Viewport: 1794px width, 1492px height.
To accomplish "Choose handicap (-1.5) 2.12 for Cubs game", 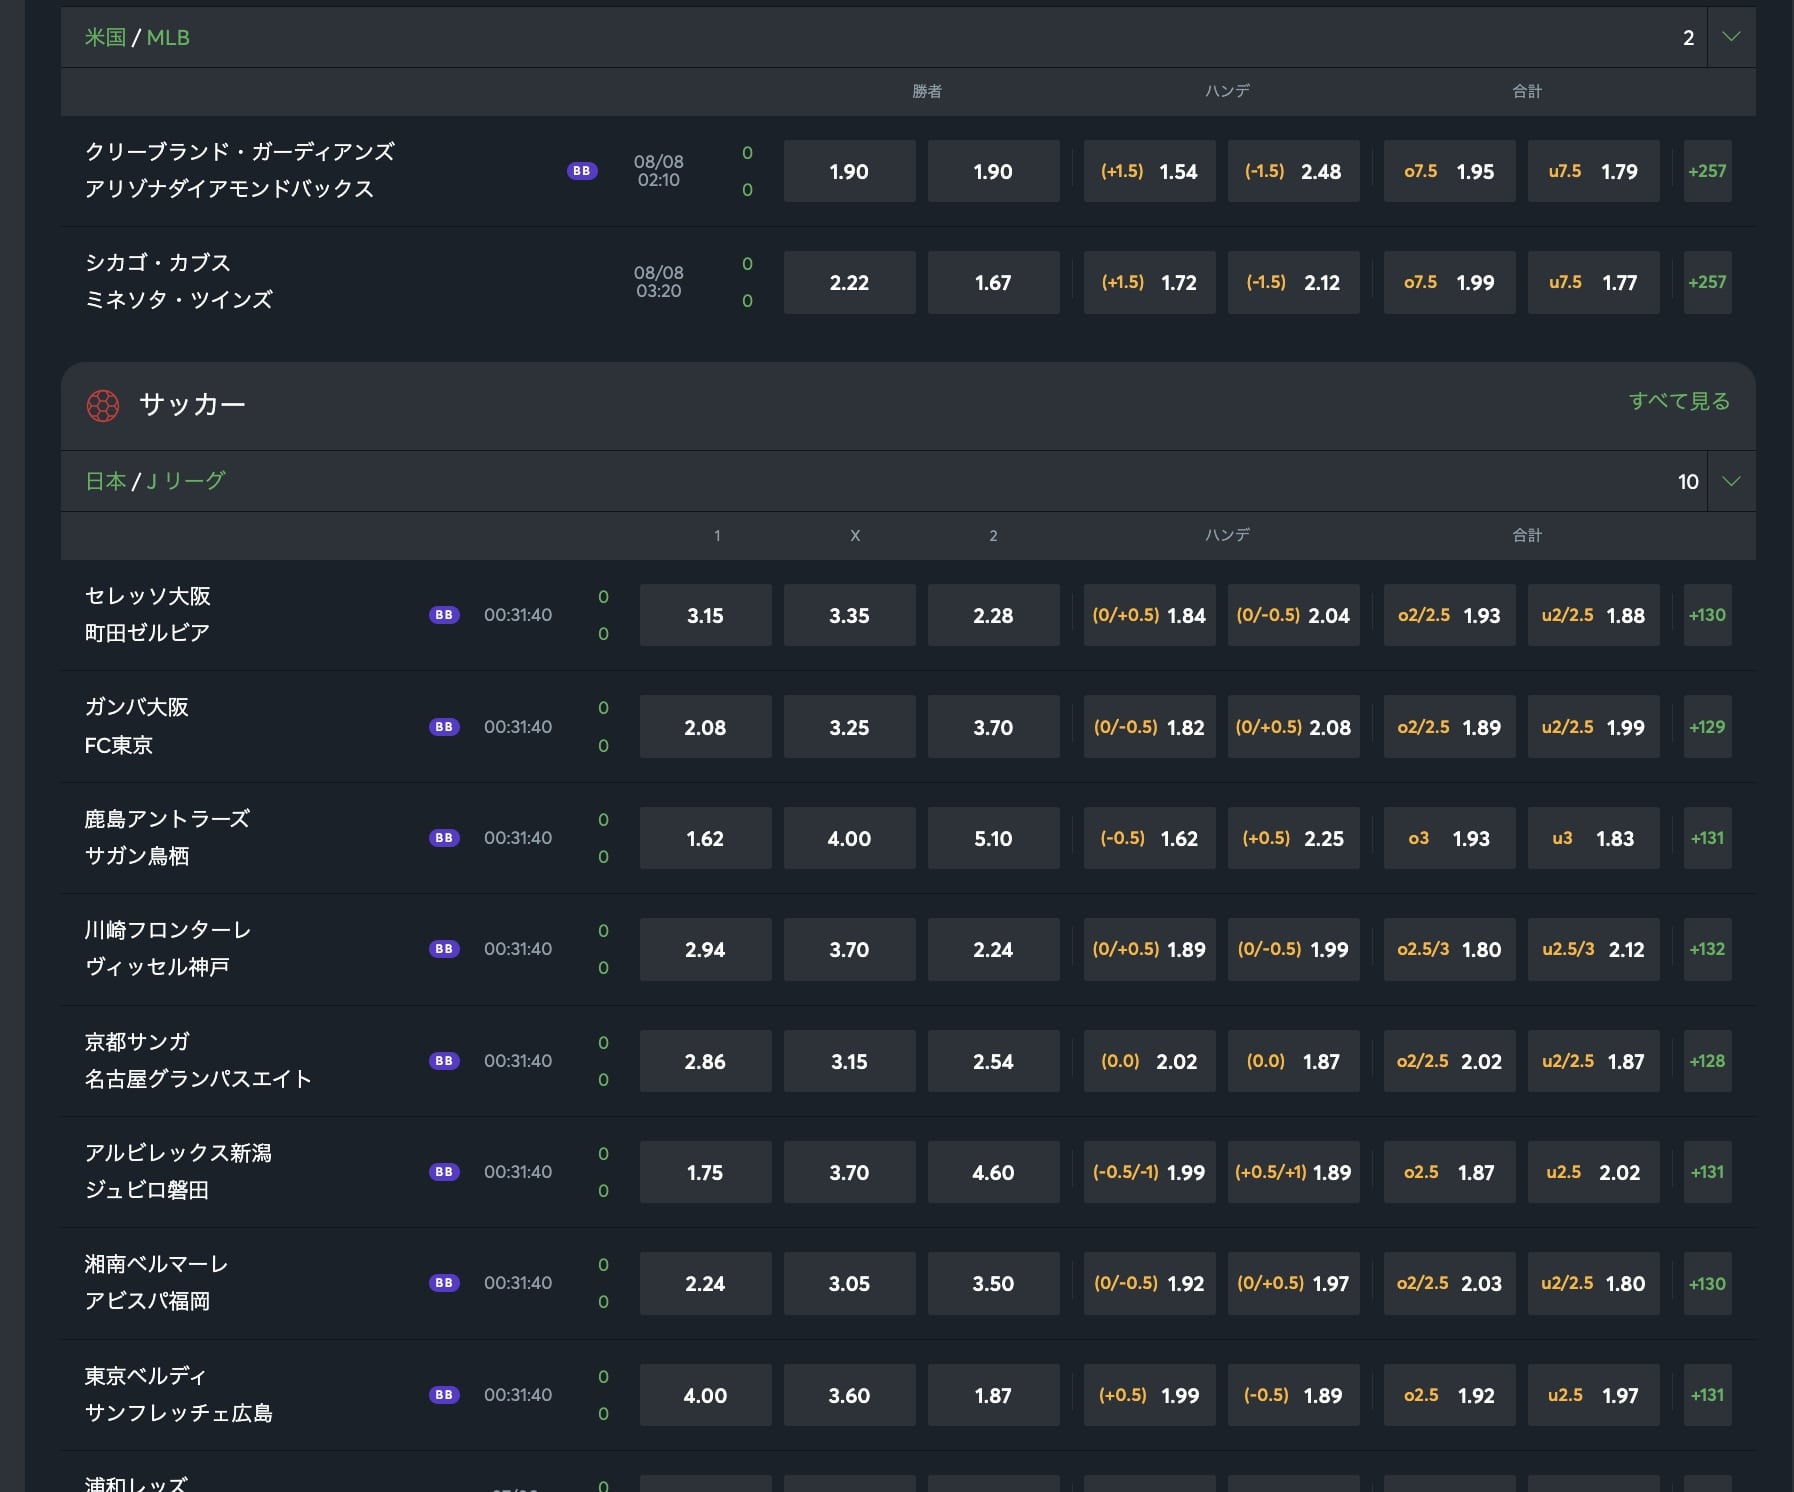I will pos(1293,283).
